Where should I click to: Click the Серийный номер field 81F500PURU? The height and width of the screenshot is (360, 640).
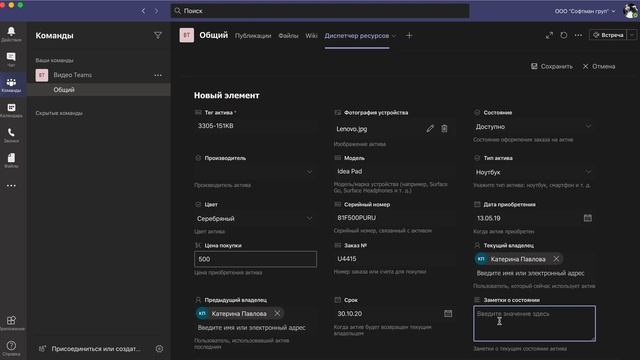394,218
